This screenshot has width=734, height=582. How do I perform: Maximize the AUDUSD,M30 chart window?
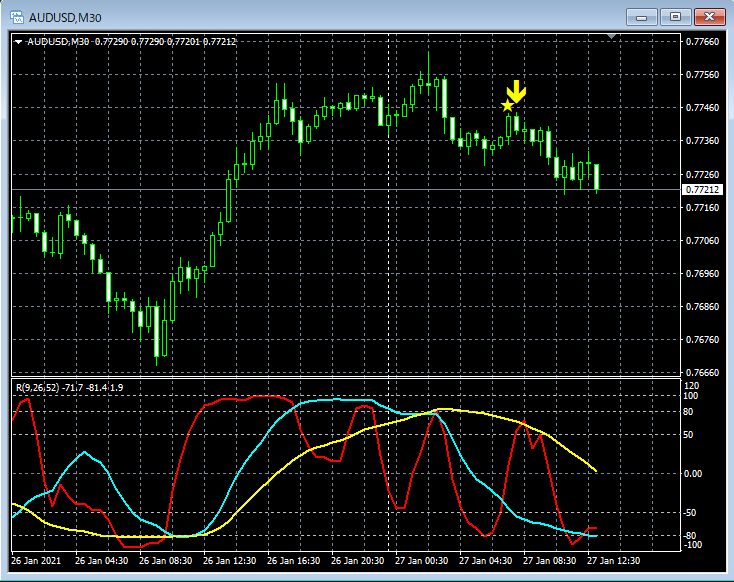(x=675, y=17)
